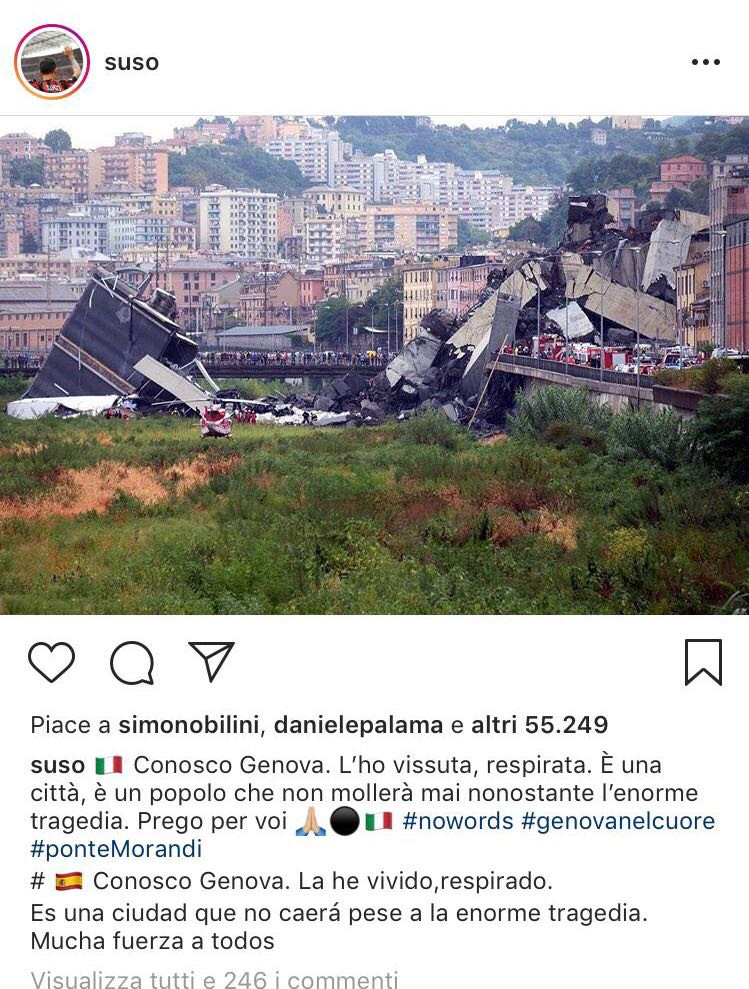Open the #genovanelcuore hashtag

pos(618,821)
